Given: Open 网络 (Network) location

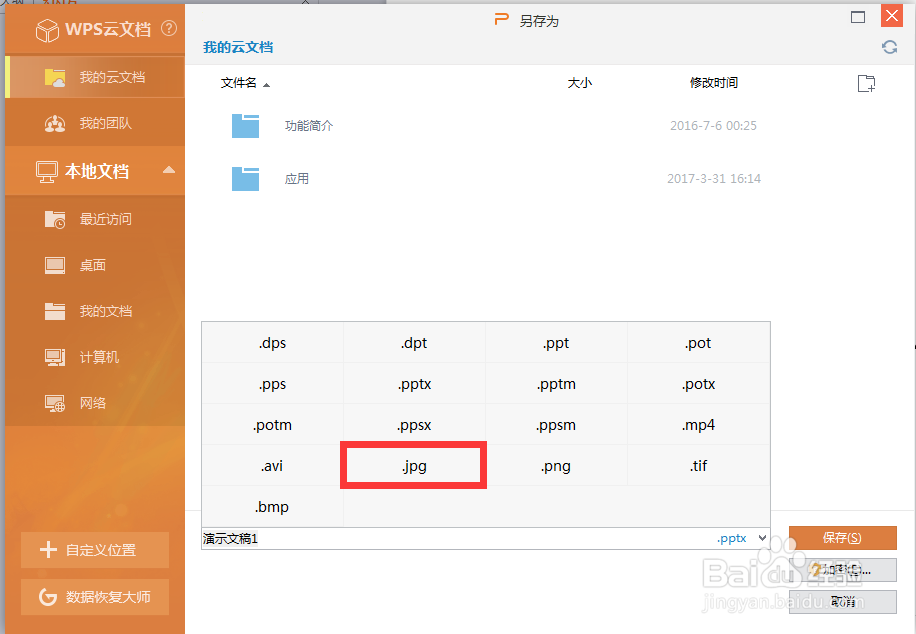Looking at the screenshot, I should (x=95, y=403).
